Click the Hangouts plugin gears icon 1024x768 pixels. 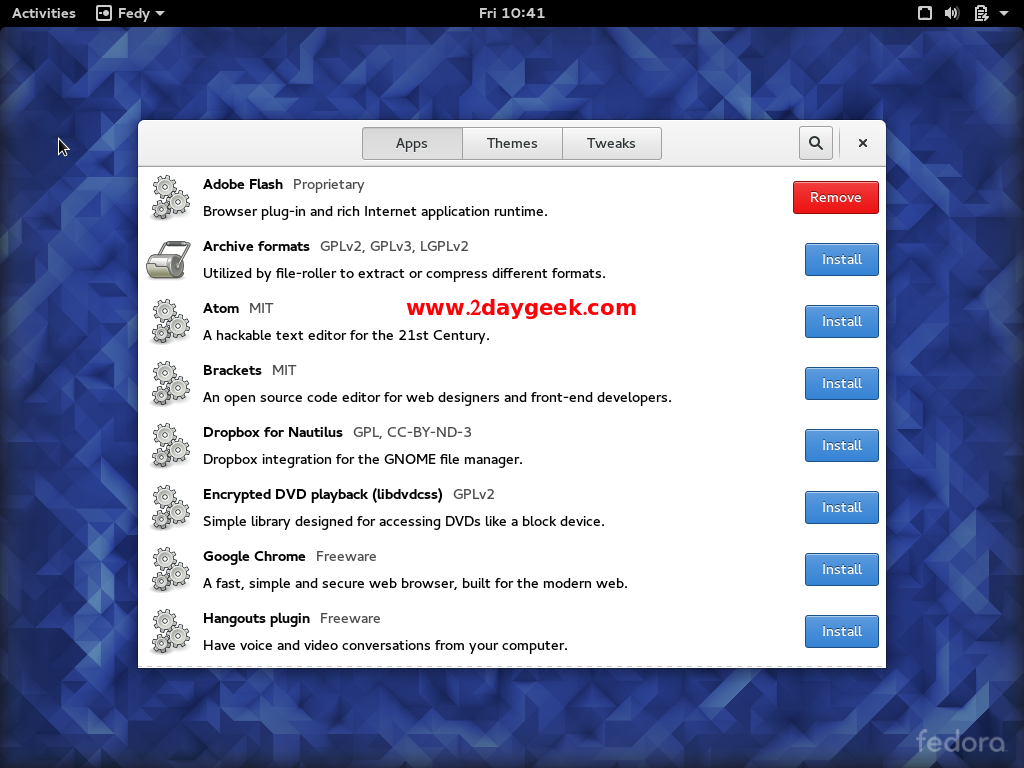[x=170, y=632]
